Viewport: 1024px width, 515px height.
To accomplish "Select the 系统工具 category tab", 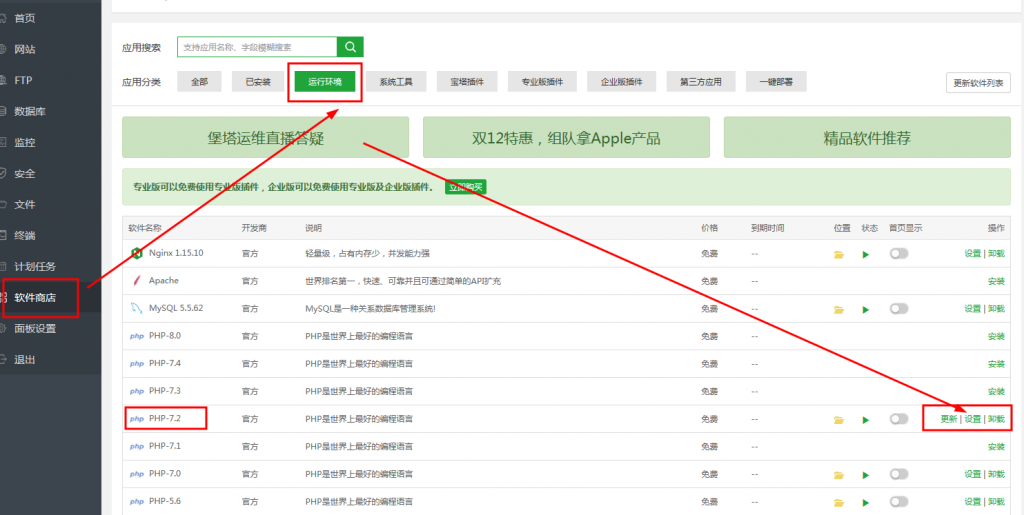I will click(395, 82).
